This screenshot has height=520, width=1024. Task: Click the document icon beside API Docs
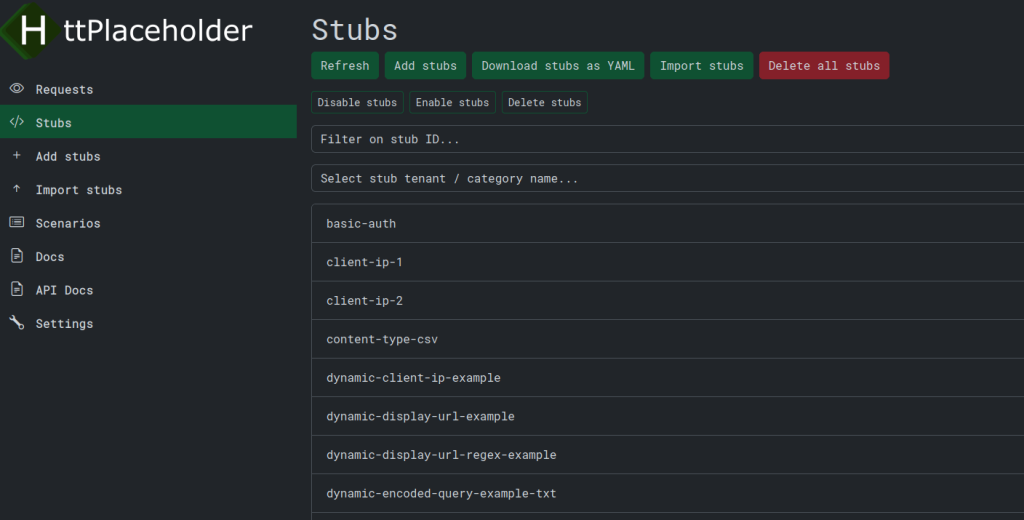click(17, 289)
